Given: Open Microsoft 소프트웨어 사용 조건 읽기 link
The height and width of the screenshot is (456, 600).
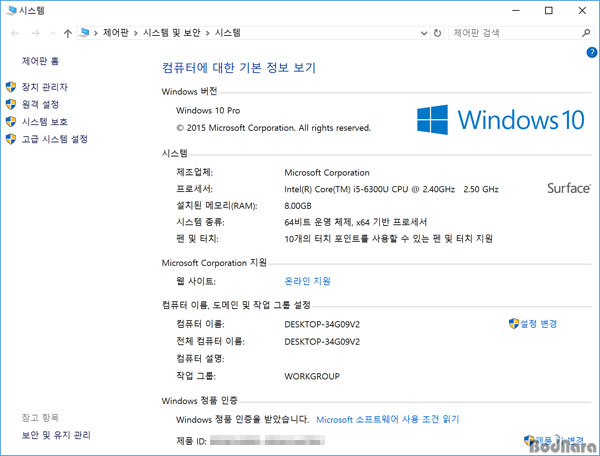Looking at the screenshot, I should 388,419.
